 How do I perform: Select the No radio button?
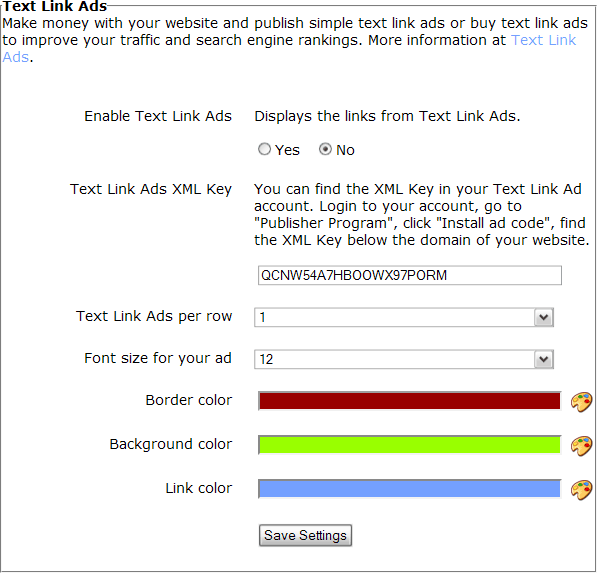pyautogui.click(x=325, y=149)
